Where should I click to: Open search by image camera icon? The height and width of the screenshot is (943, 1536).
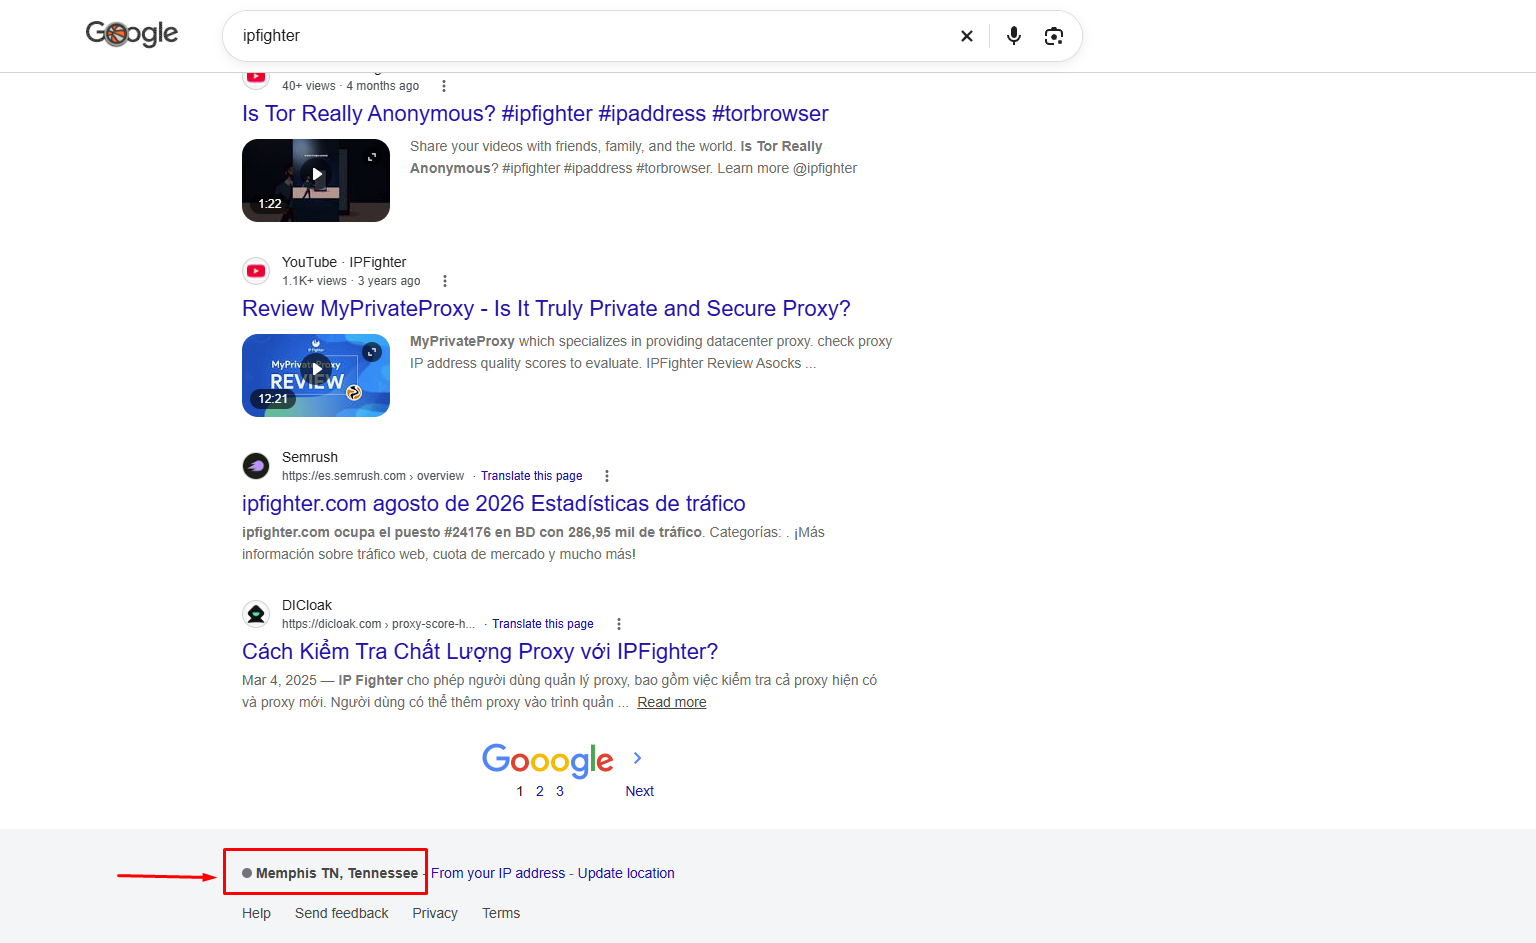tap(1054, 36)
